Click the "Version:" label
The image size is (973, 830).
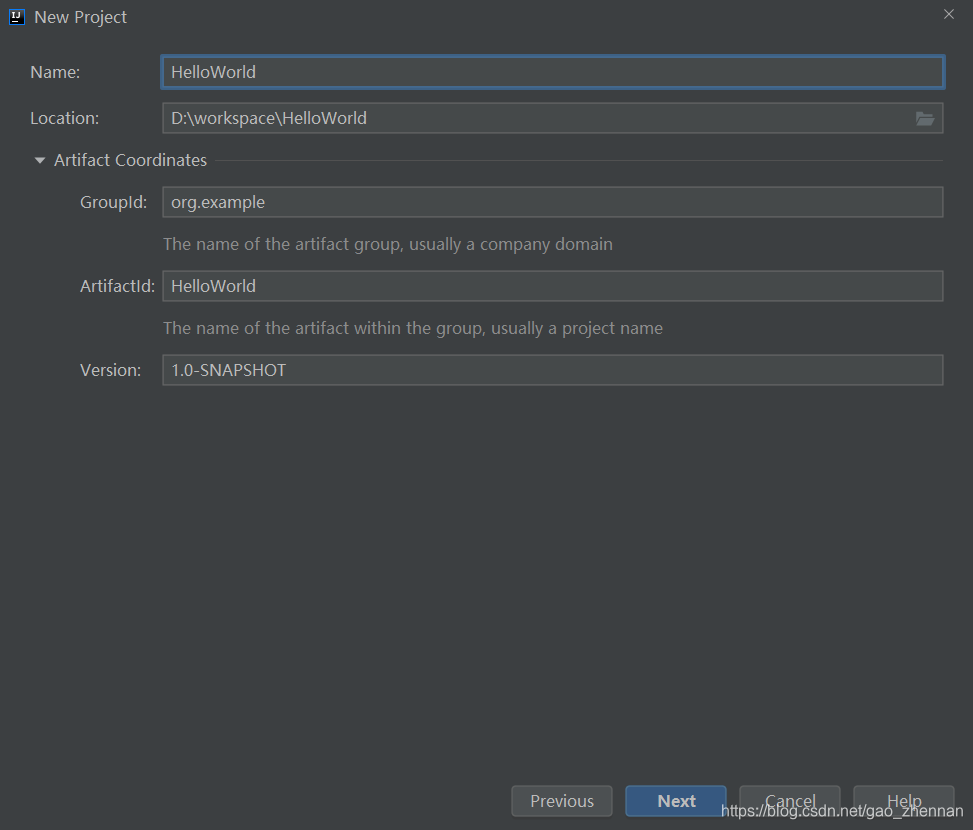[x=110, y=370]
